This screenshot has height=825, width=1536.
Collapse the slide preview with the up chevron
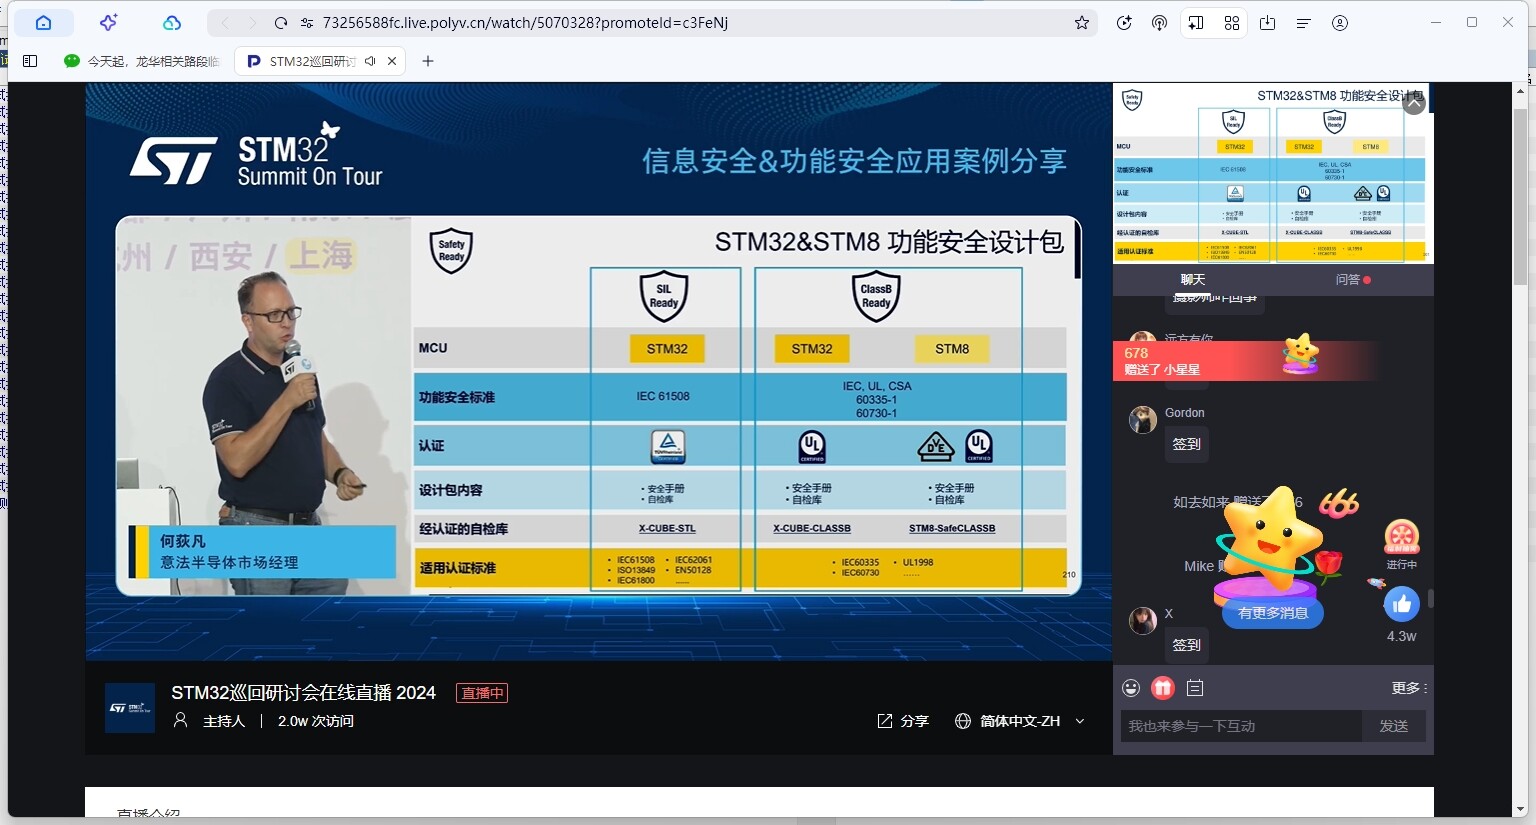[x=1413, y=103]
